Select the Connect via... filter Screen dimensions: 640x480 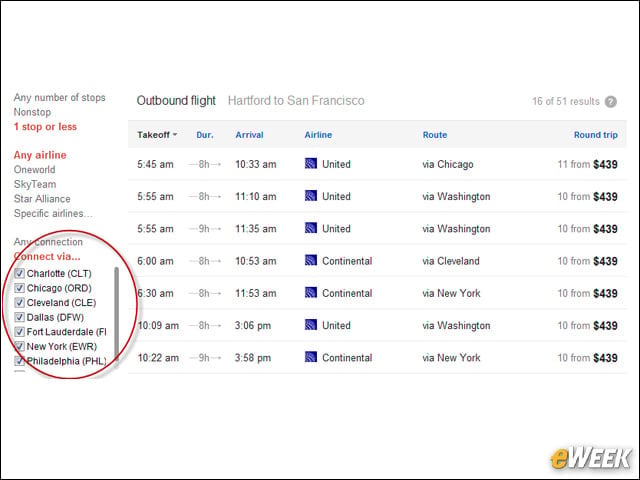pos(47,256)
